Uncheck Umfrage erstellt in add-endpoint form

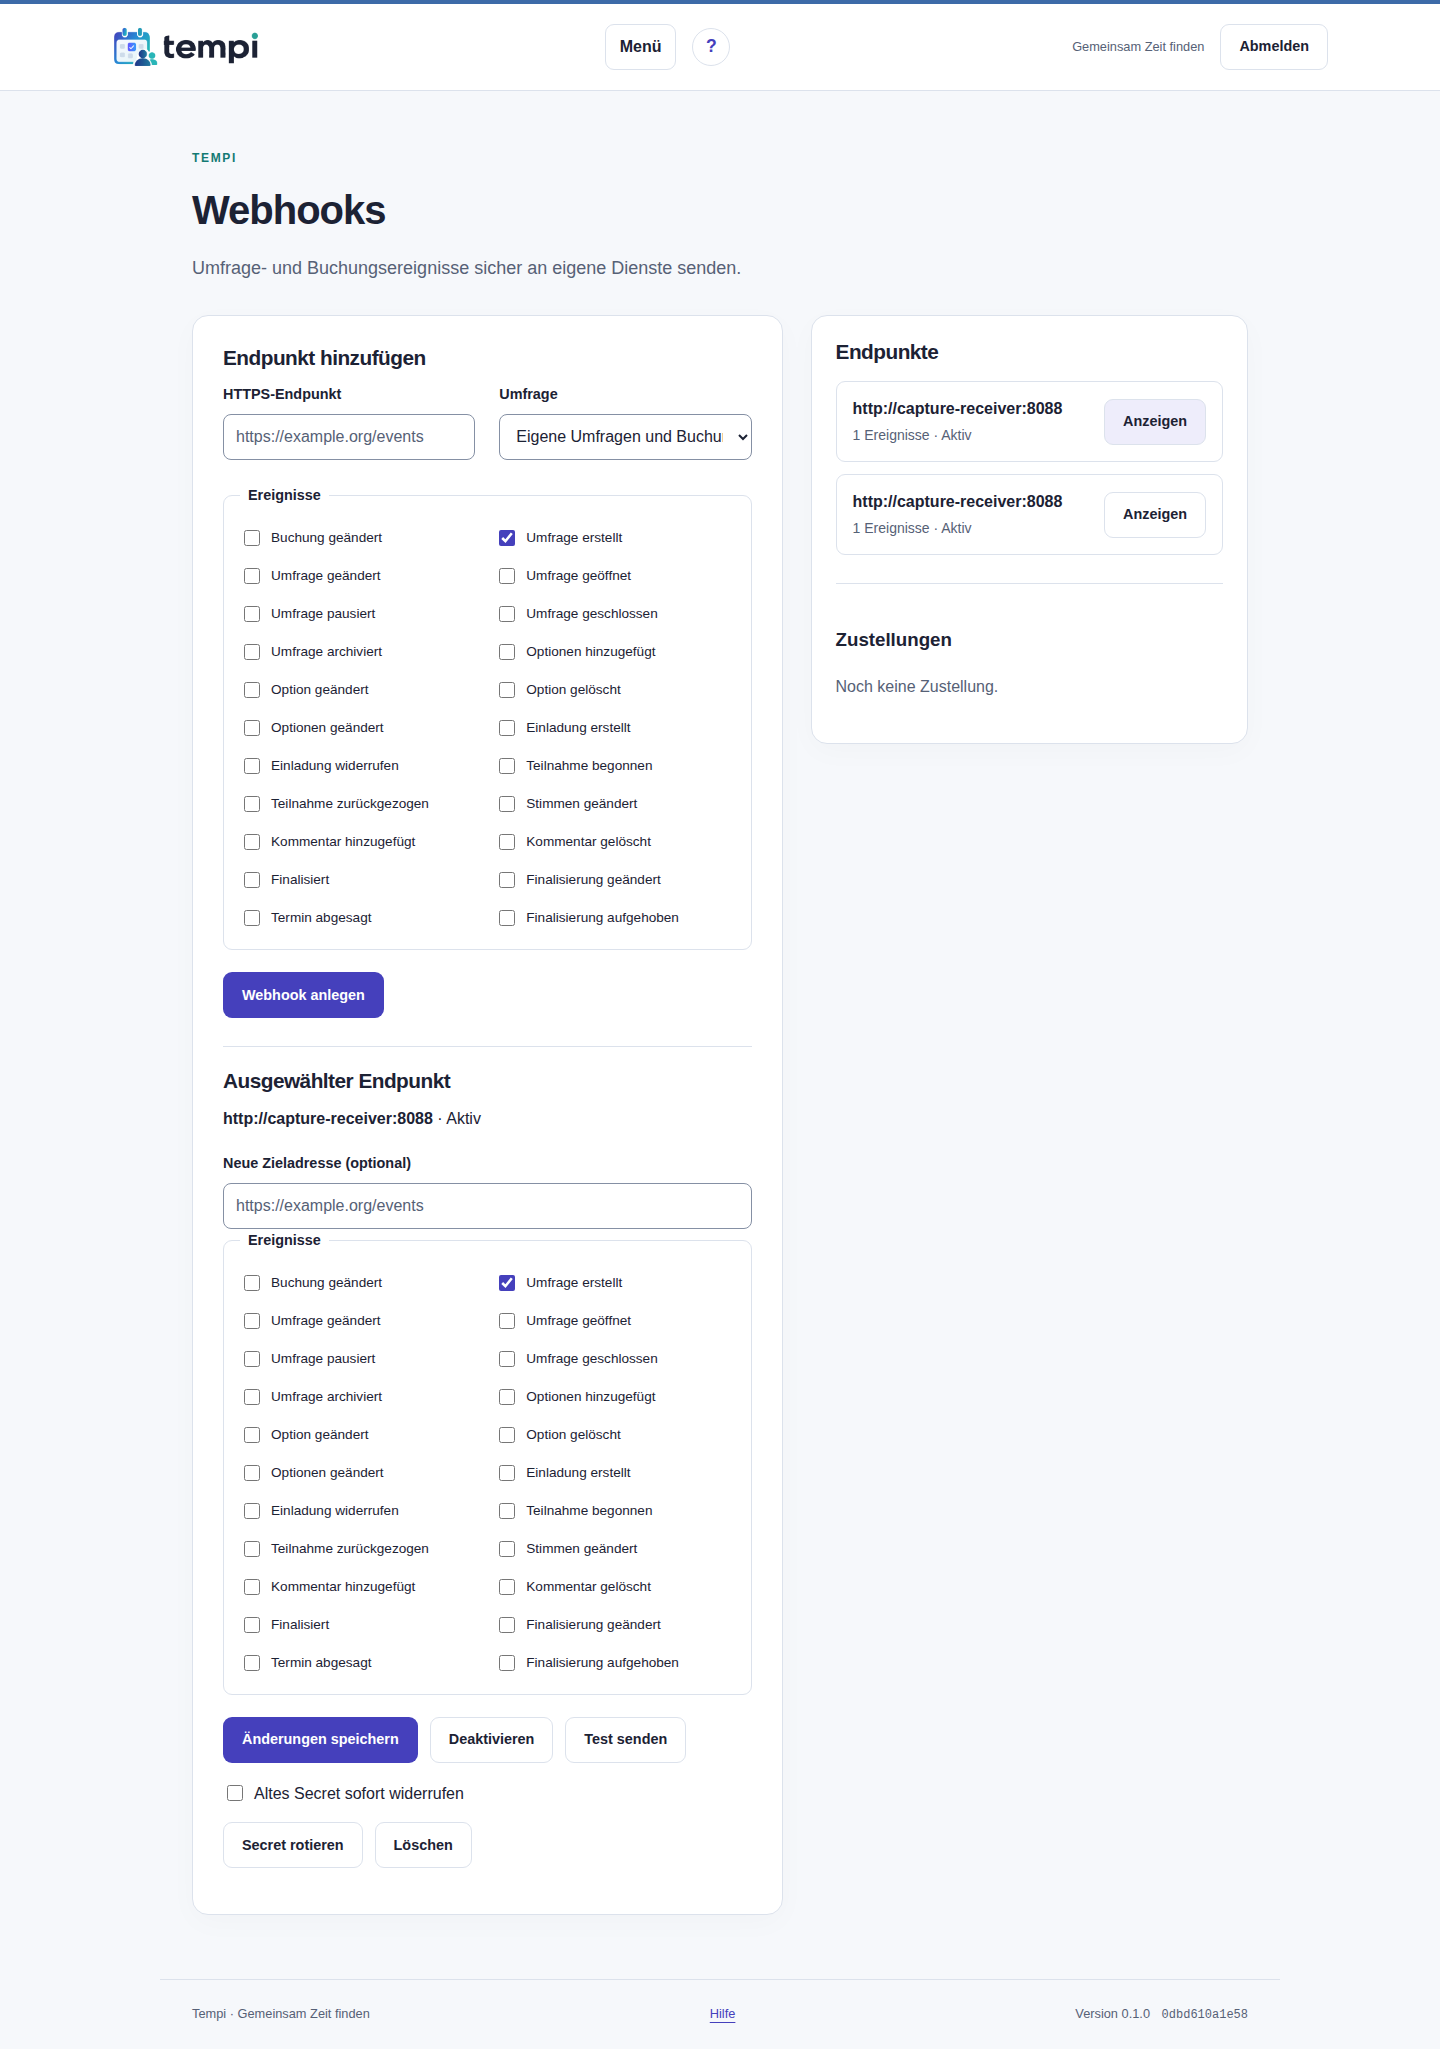[507, 538]
